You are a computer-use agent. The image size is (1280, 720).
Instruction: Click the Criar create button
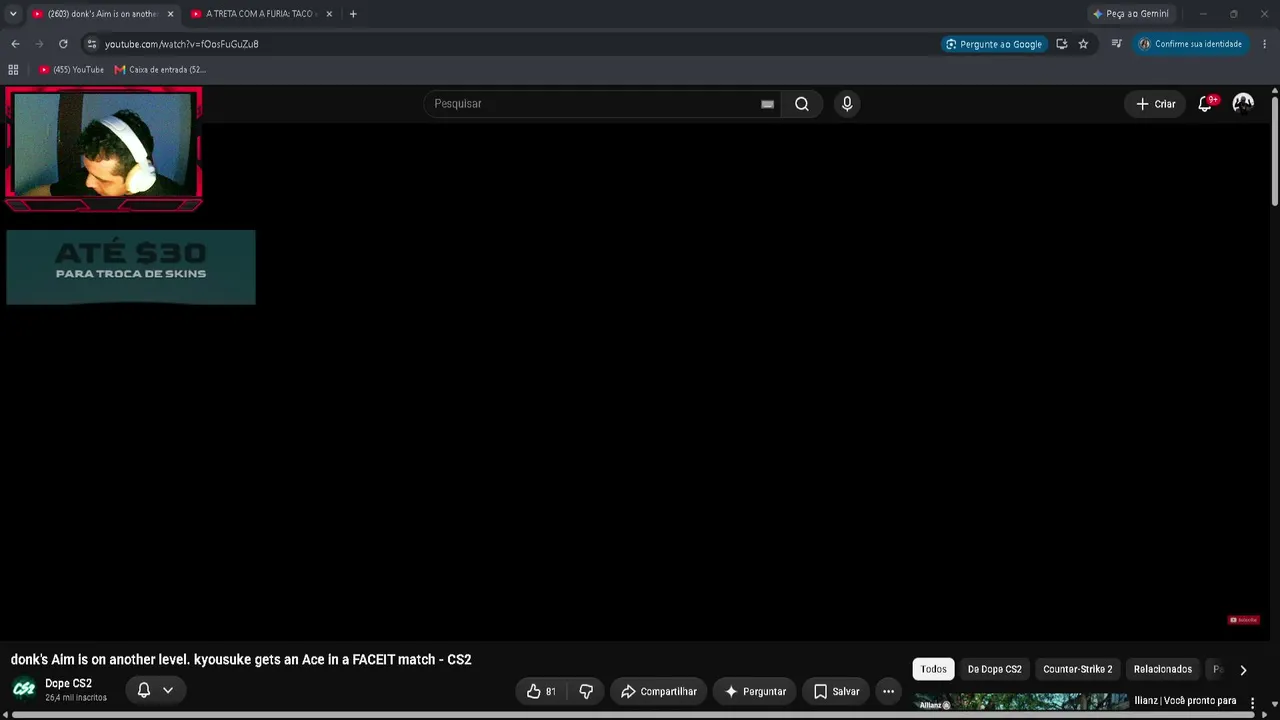(x=1155, y=104)
